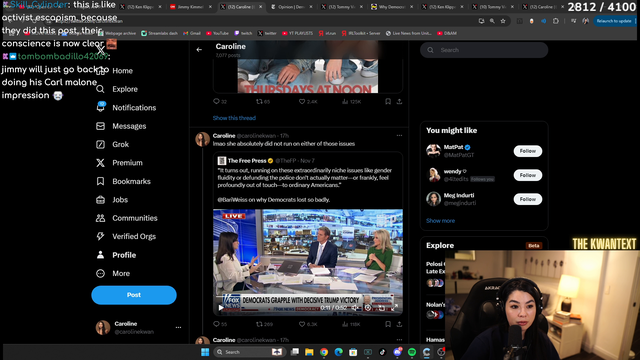Open Grok from the sidebar
The image size is (640, 360).
(100, 144)
